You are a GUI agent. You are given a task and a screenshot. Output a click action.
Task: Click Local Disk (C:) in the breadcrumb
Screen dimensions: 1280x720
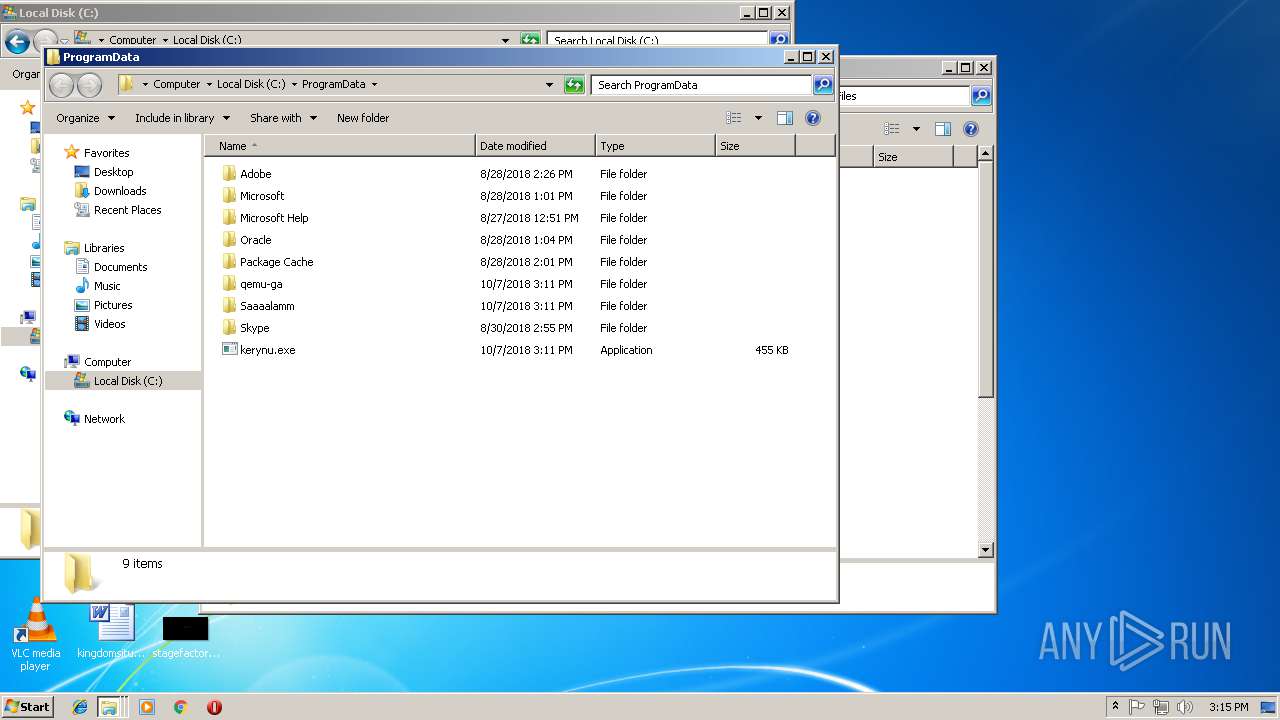(251, 85)
